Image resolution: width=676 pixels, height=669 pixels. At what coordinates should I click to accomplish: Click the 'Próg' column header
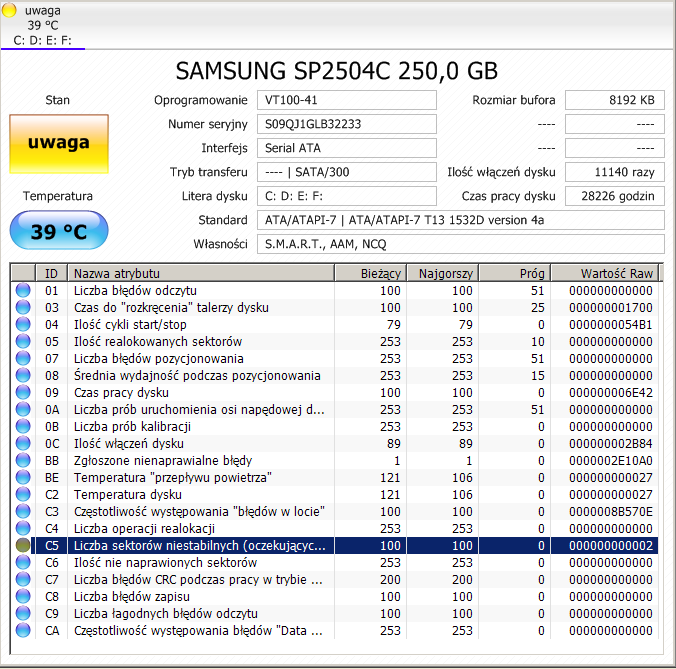coord(515,273)
